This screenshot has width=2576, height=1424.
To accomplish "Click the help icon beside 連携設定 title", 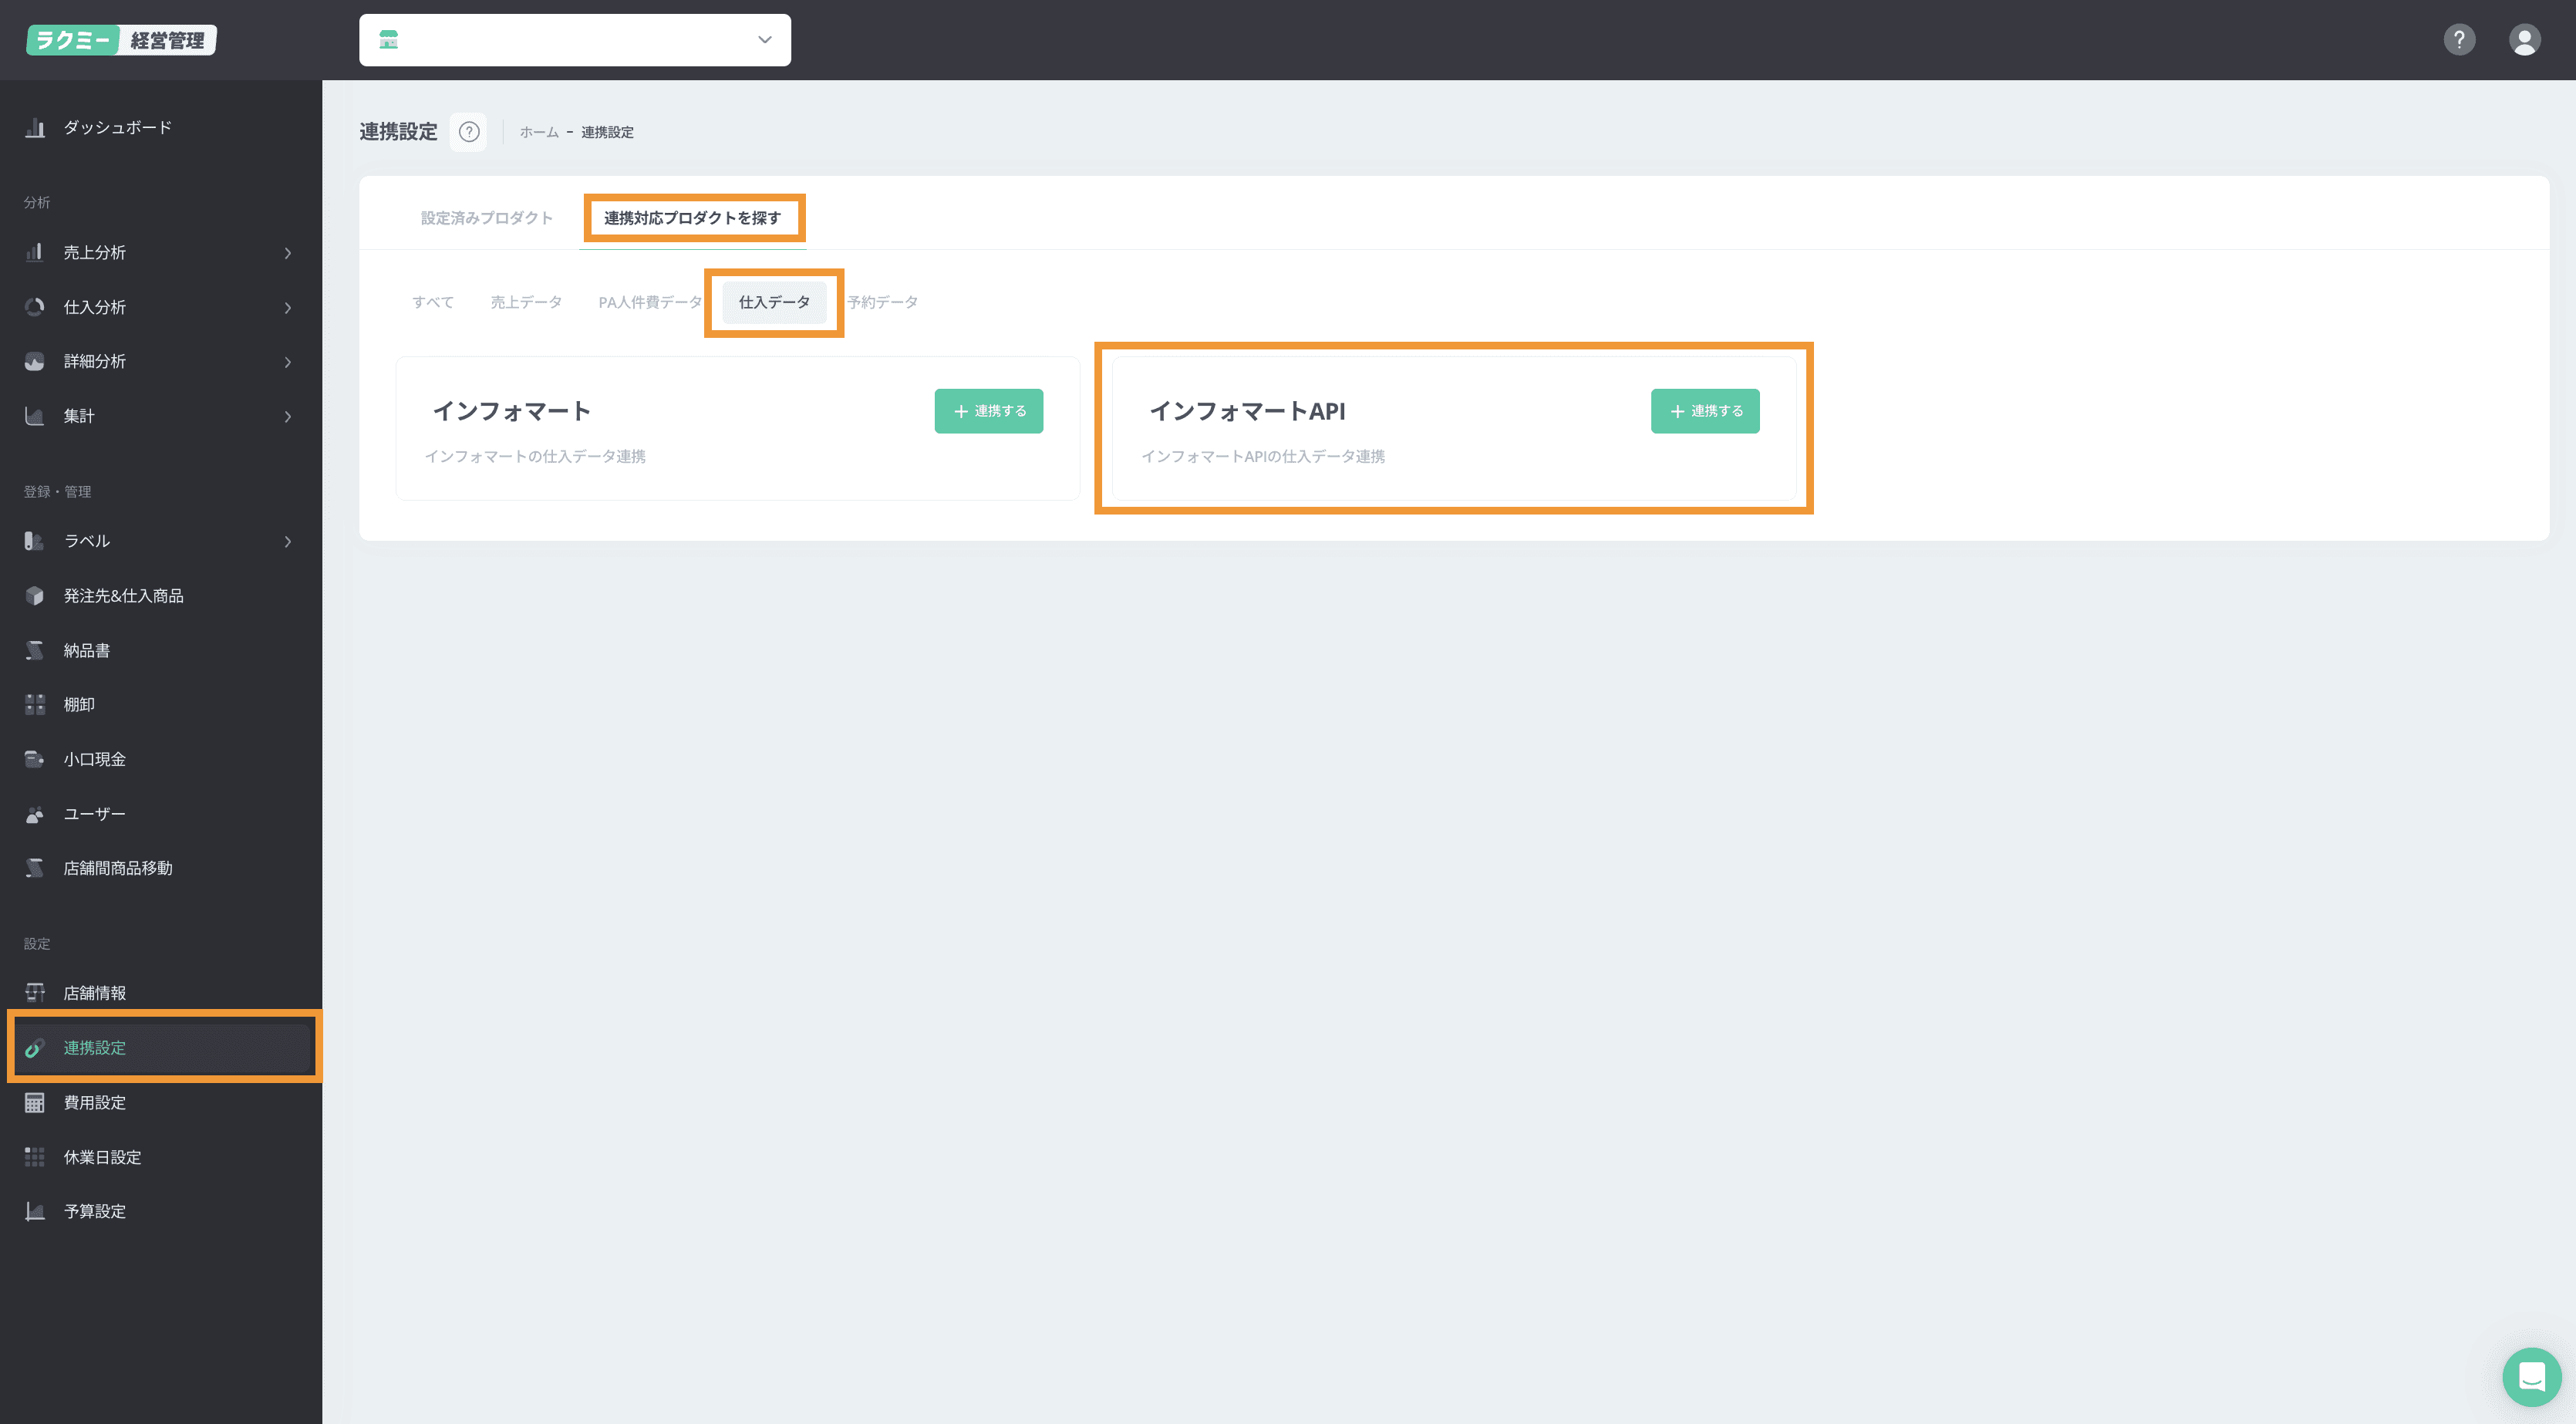I will (468, 132).
